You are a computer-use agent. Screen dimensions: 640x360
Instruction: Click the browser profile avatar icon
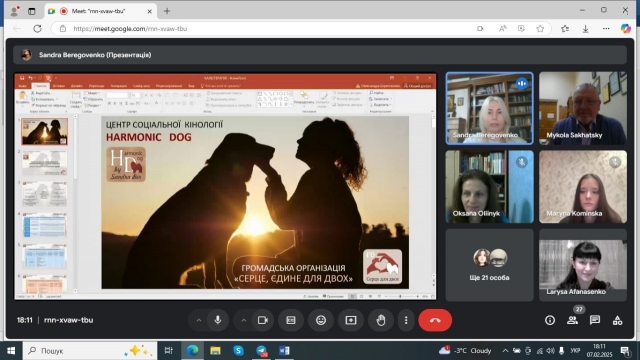pyautogui.click(x=15, y=11)
